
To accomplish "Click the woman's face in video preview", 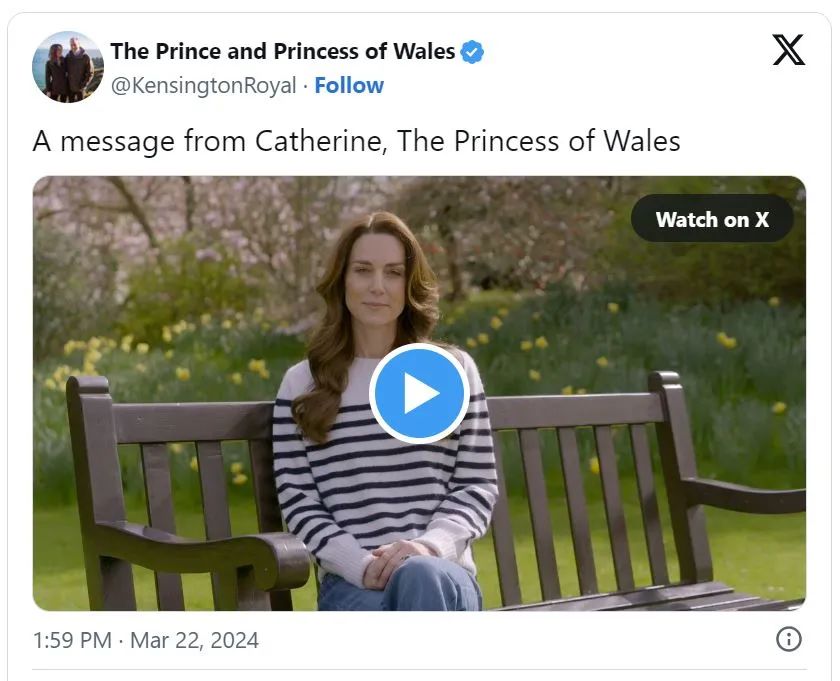I will coord(376,279).
